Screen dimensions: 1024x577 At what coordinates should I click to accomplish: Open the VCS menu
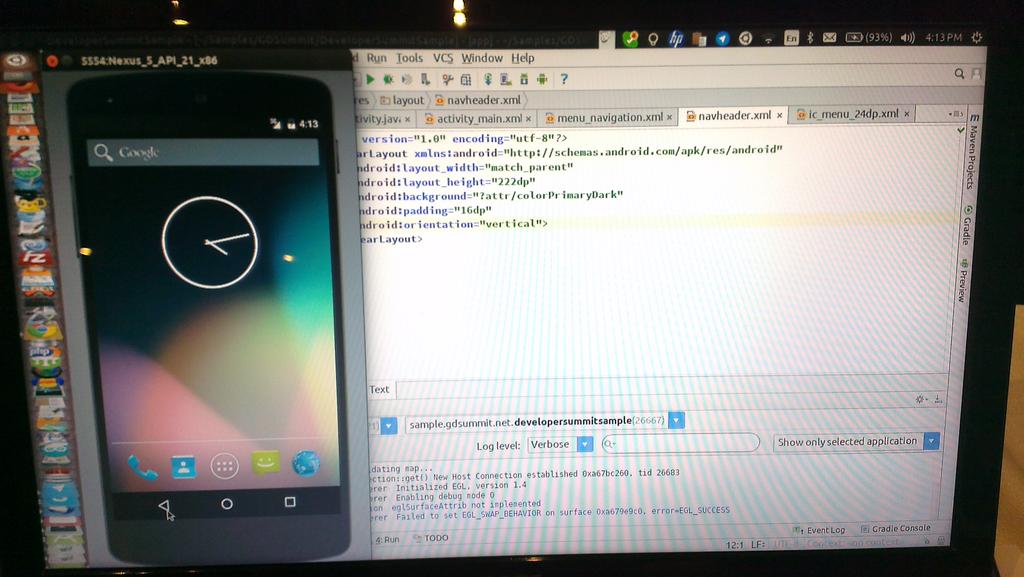click(443, 58)
